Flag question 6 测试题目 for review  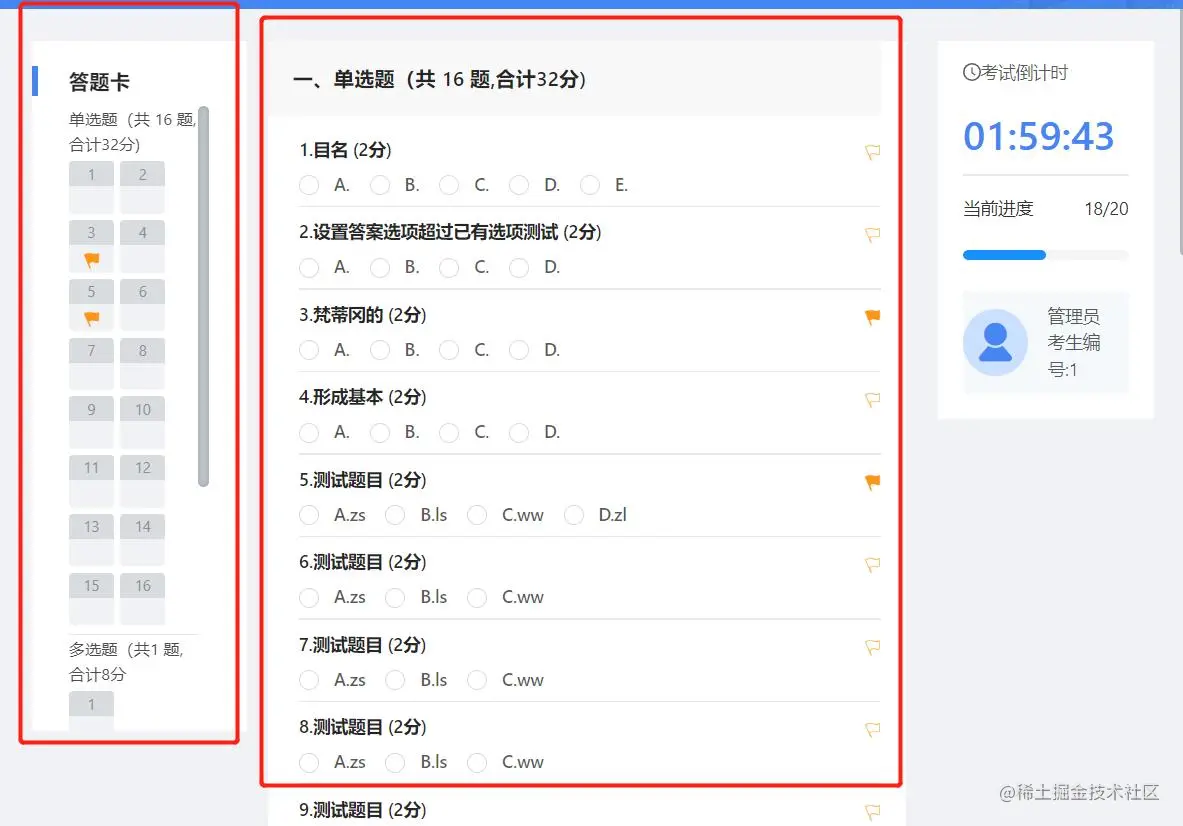tap(872, 564)
